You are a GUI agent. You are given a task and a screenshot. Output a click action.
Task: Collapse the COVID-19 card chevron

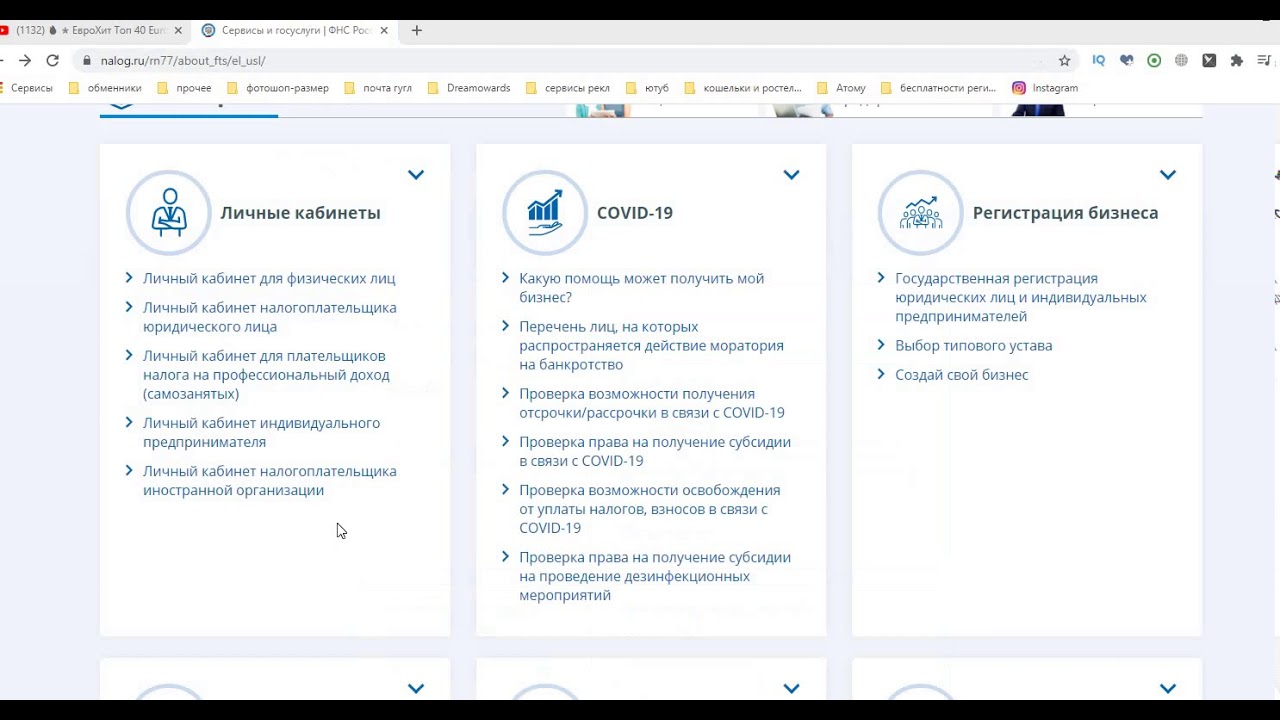pos(791,175)
